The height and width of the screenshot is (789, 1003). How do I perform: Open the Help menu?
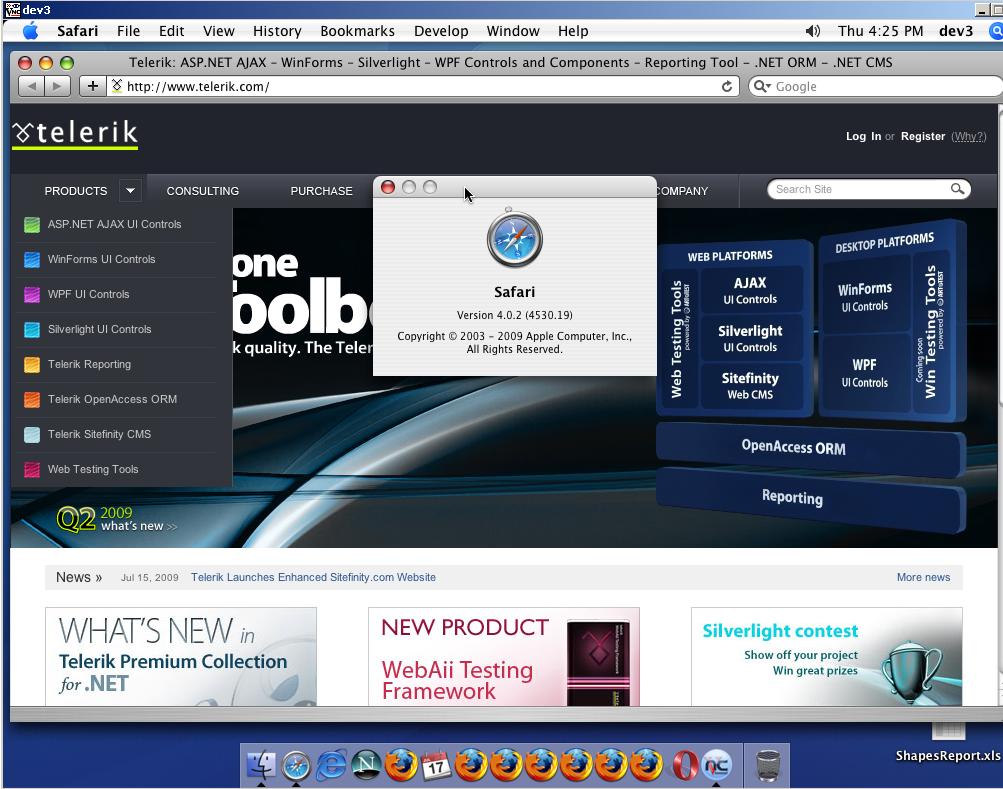click(573, 31)
